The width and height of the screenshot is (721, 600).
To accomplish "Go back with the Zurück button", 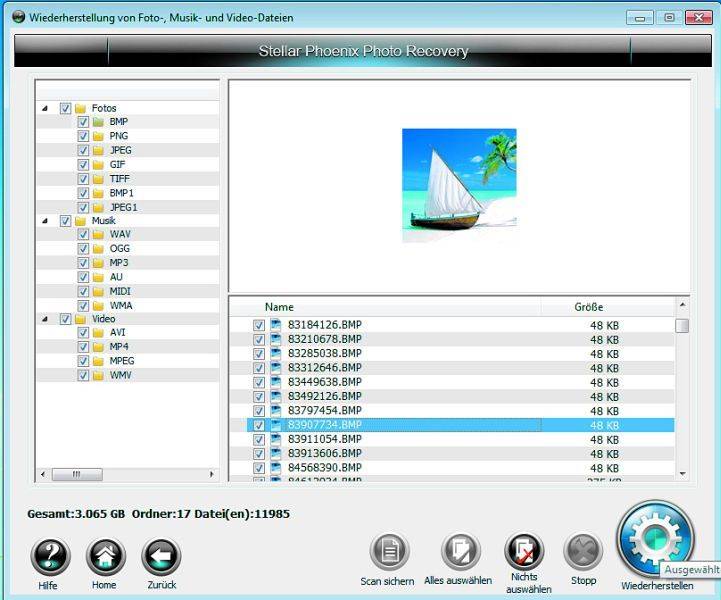I will (x=161, y=557).
